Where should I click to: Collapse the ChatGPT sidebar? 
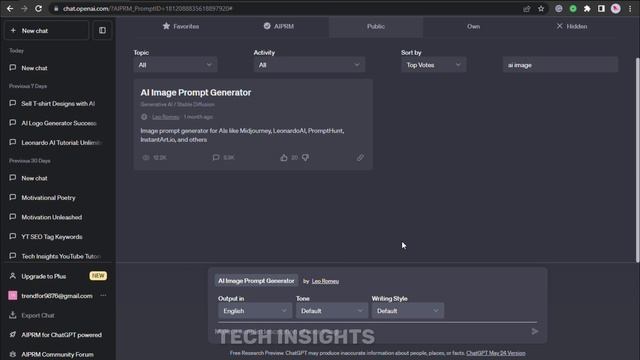click(x=102, y=30)
